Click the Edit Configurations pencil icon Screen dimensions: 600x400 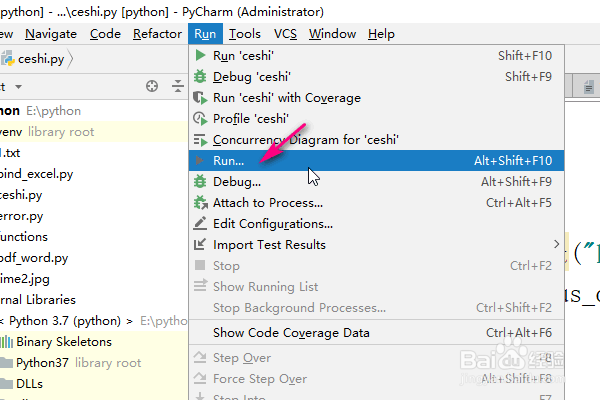[199, 224]
